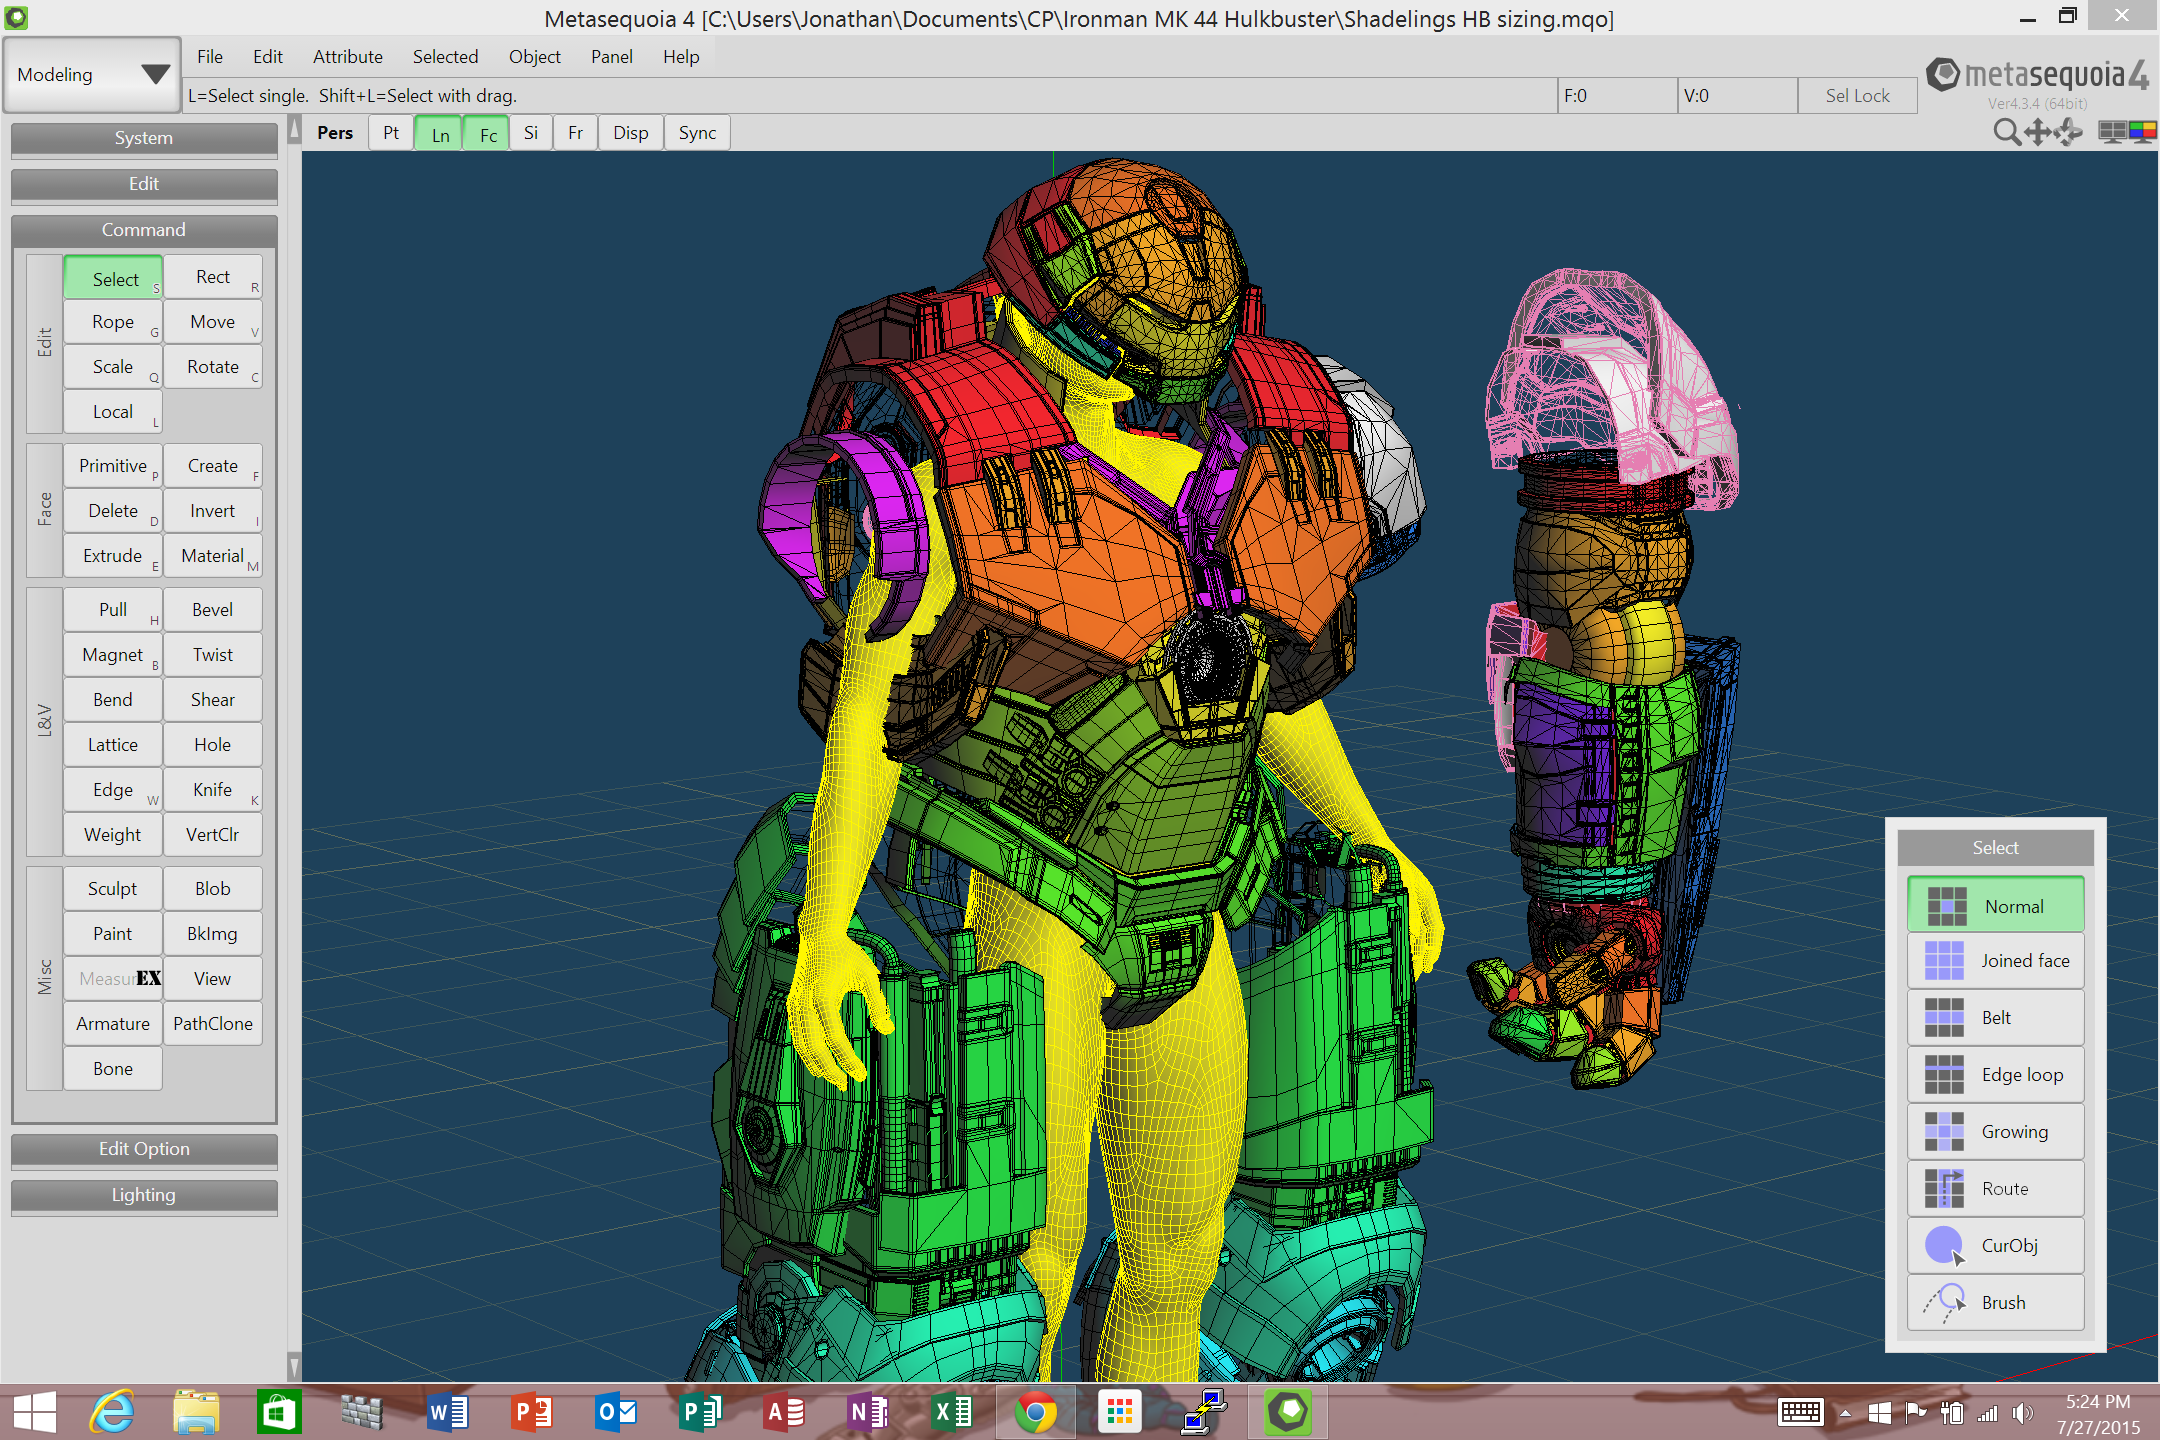This screenshot has width=2160, height=1440.
Task: Click the split viewport layout icon
Action: coord(2111,132)
